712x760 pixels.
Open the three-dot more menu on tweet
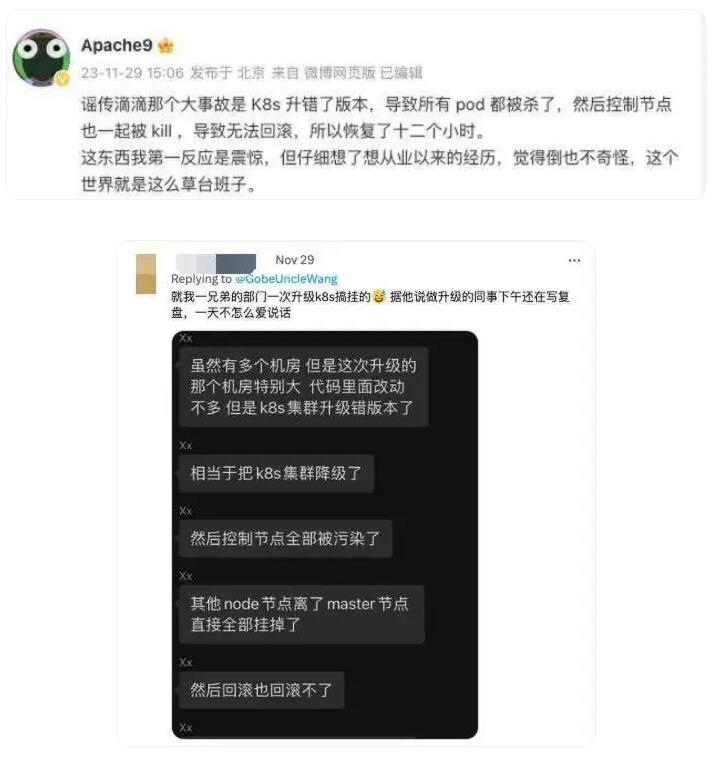[x=574, y=261]
